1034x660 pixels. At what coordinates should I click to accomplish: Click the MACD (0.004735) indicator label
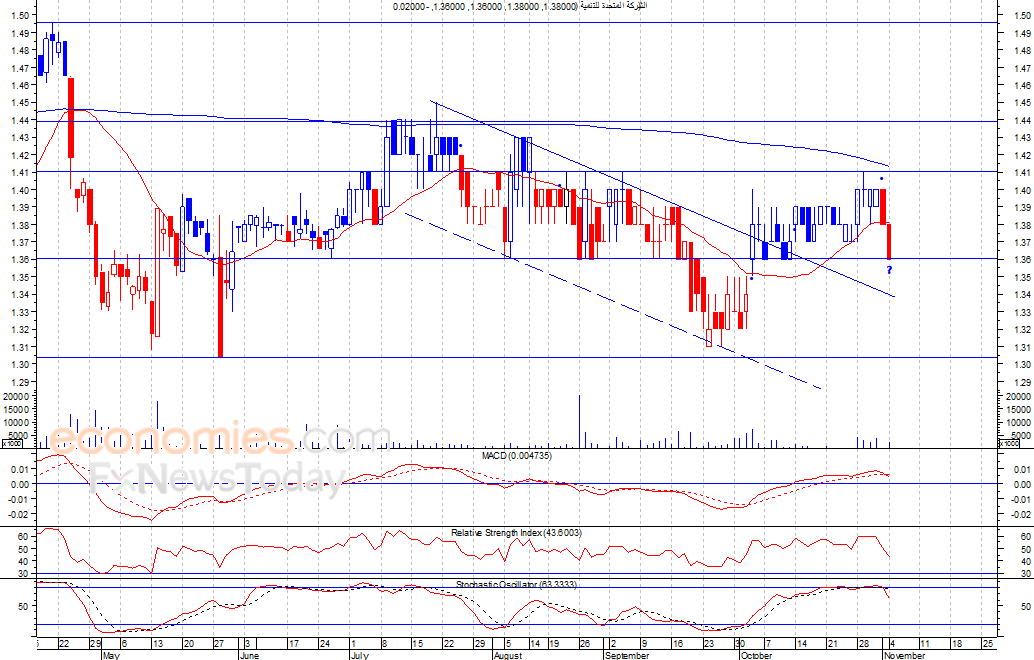click(x=516, y=456)
